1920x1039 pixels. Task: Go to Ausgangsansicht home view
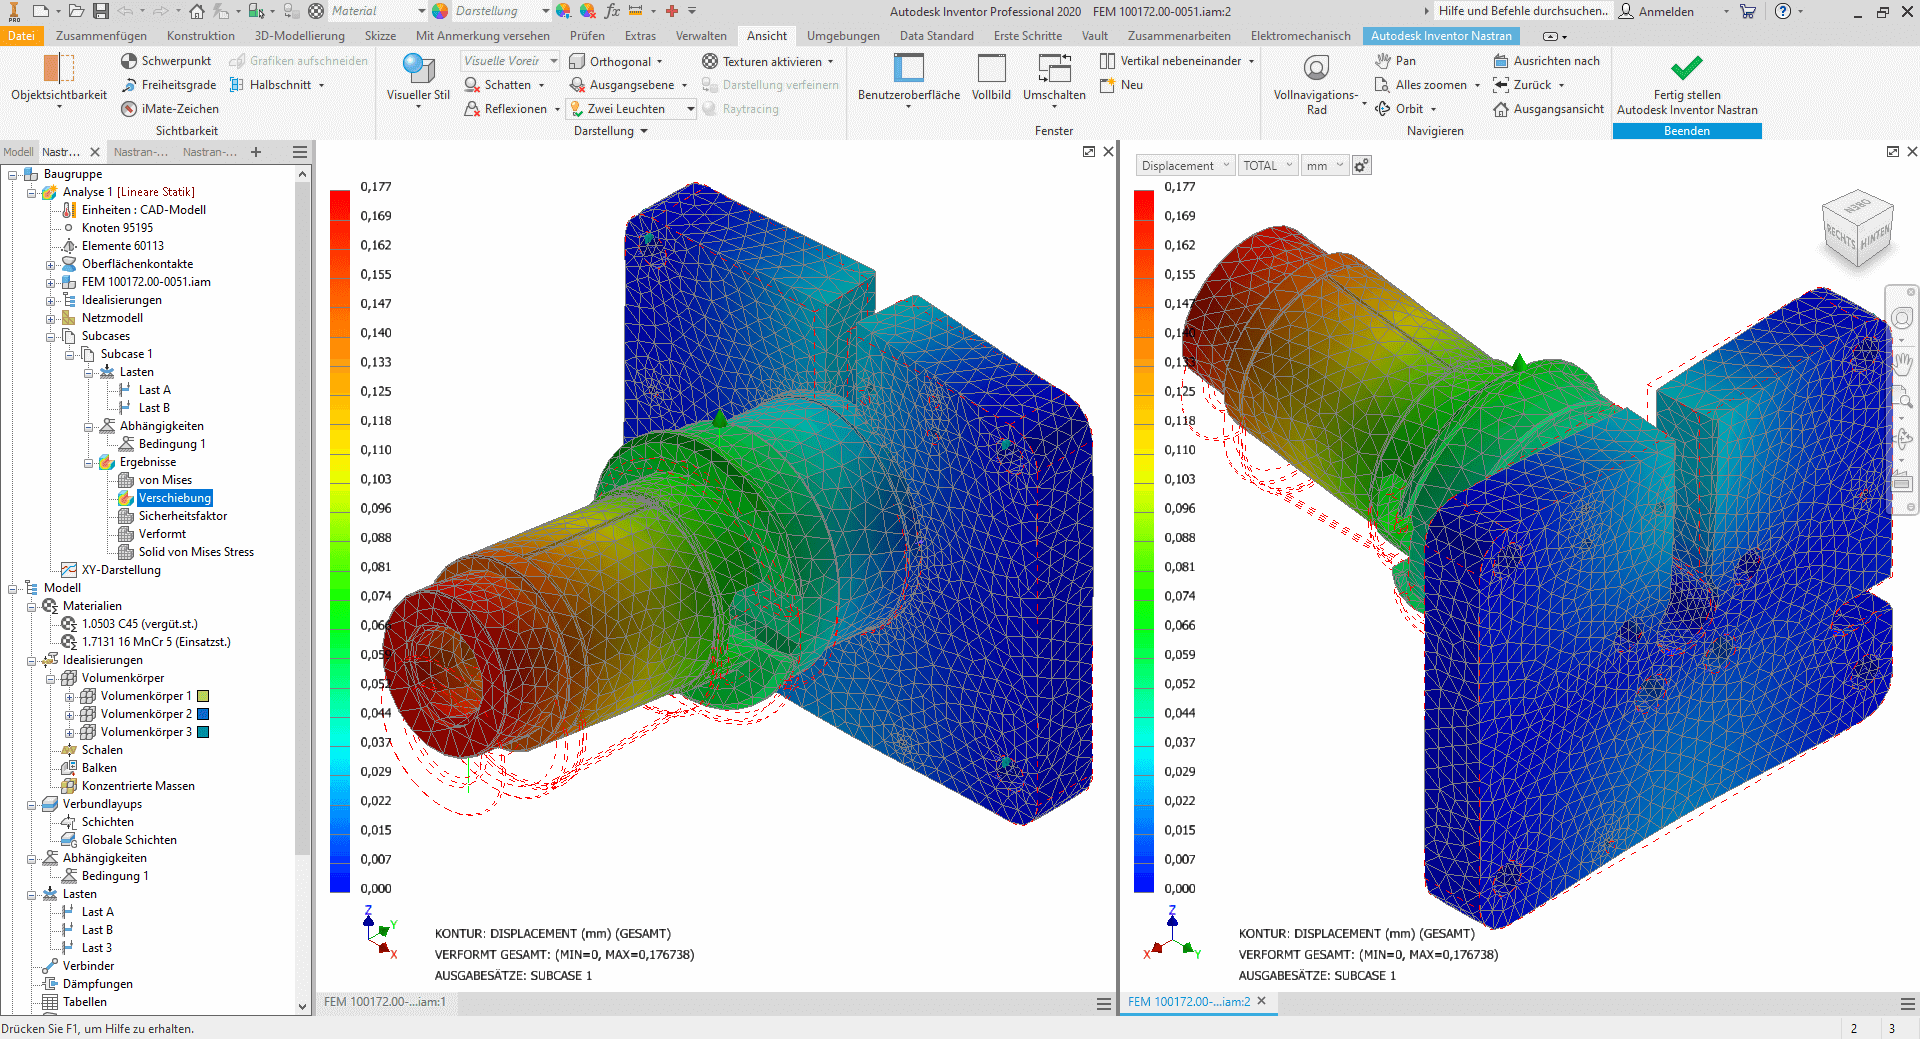(1548, 109)
